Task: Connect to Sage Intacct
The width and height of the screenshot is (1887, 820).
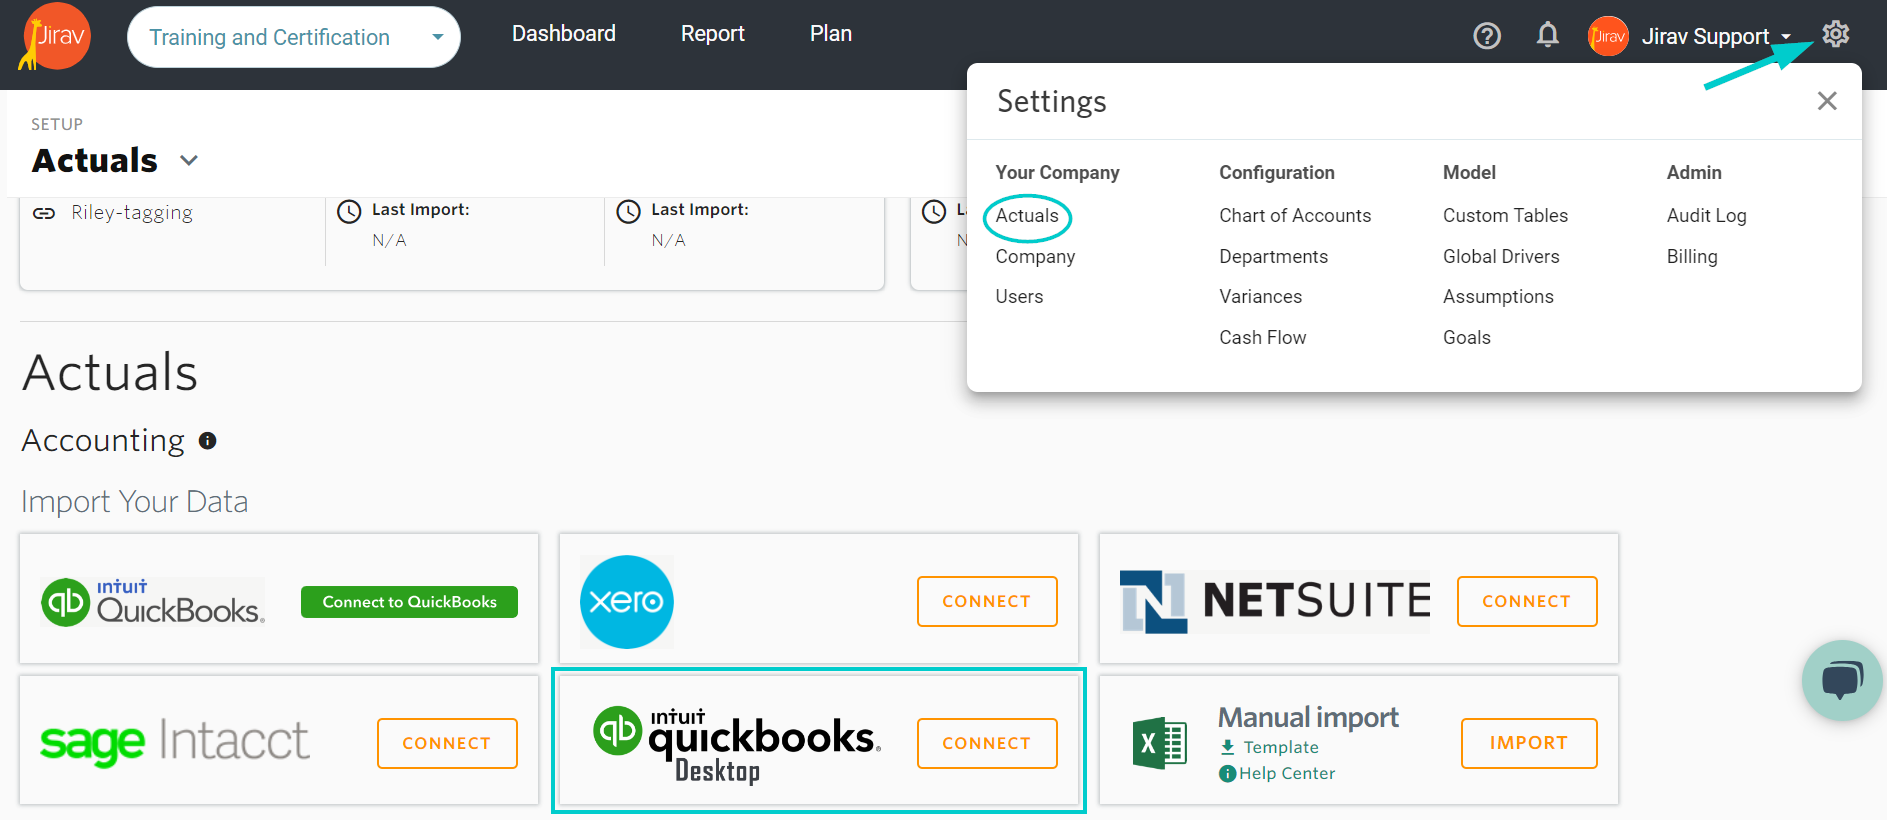Action: coord(447,743)
